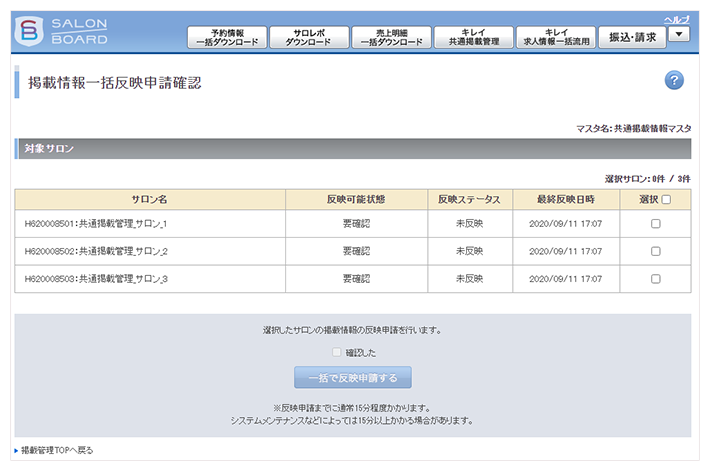Open 予約情報一括ダウンロード menu
The height and width of the screenshot is (471, 710).
[227, 37]
